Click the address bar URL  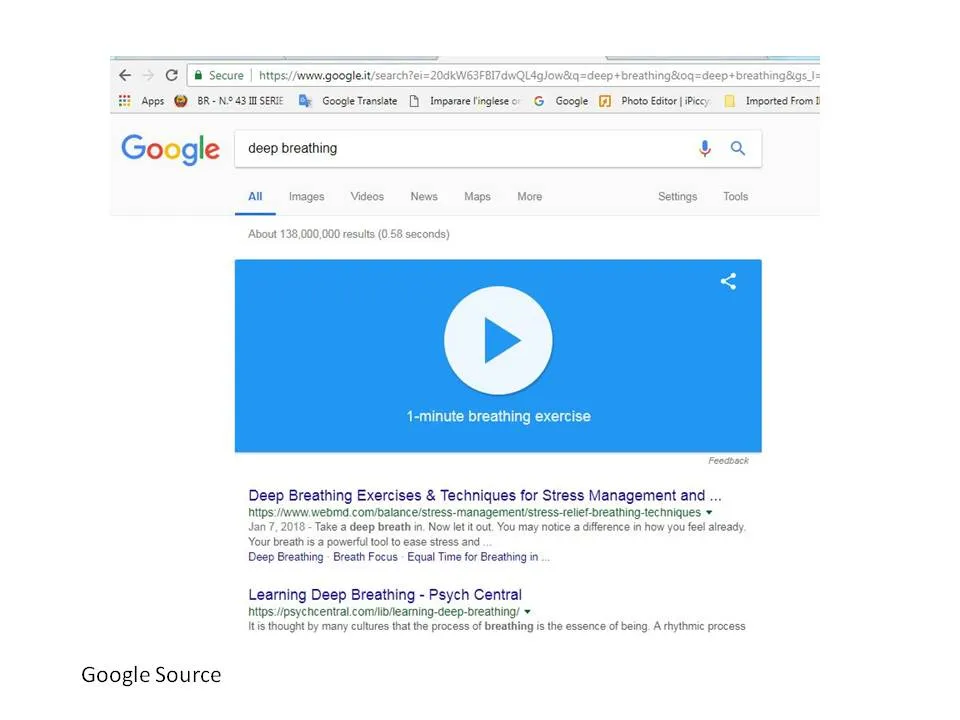[539, 75]
